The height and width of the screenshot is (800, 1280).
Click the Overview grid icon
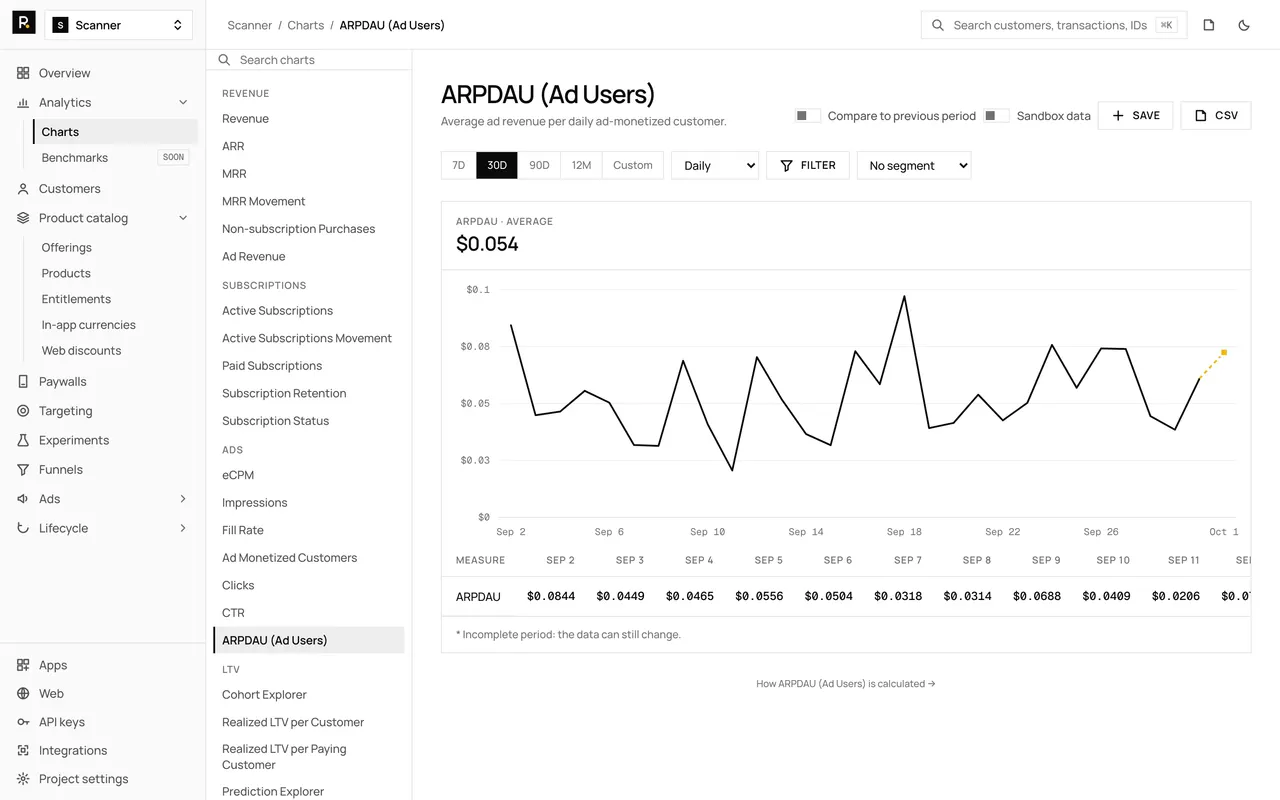click(23, 73)
